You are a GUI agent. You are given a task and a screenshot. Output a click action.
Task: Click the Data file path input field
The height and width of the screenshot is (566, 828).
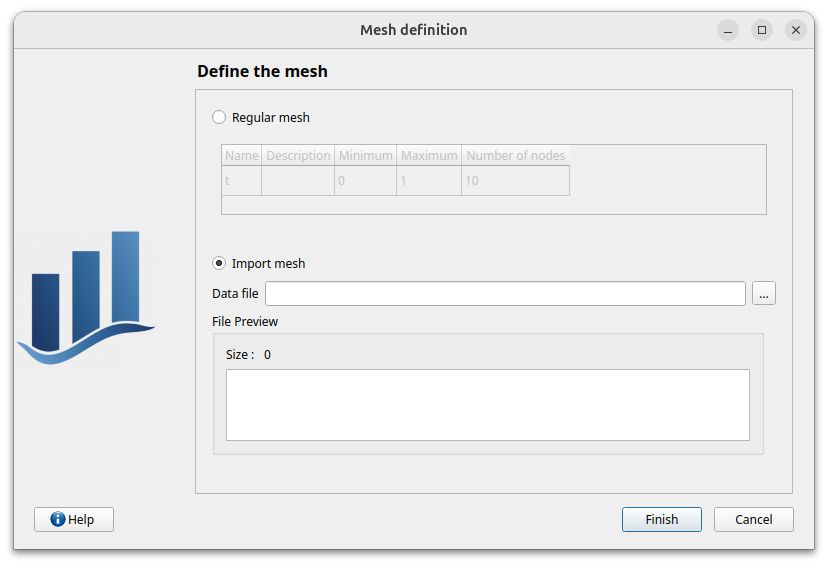(x=505, y=293)
